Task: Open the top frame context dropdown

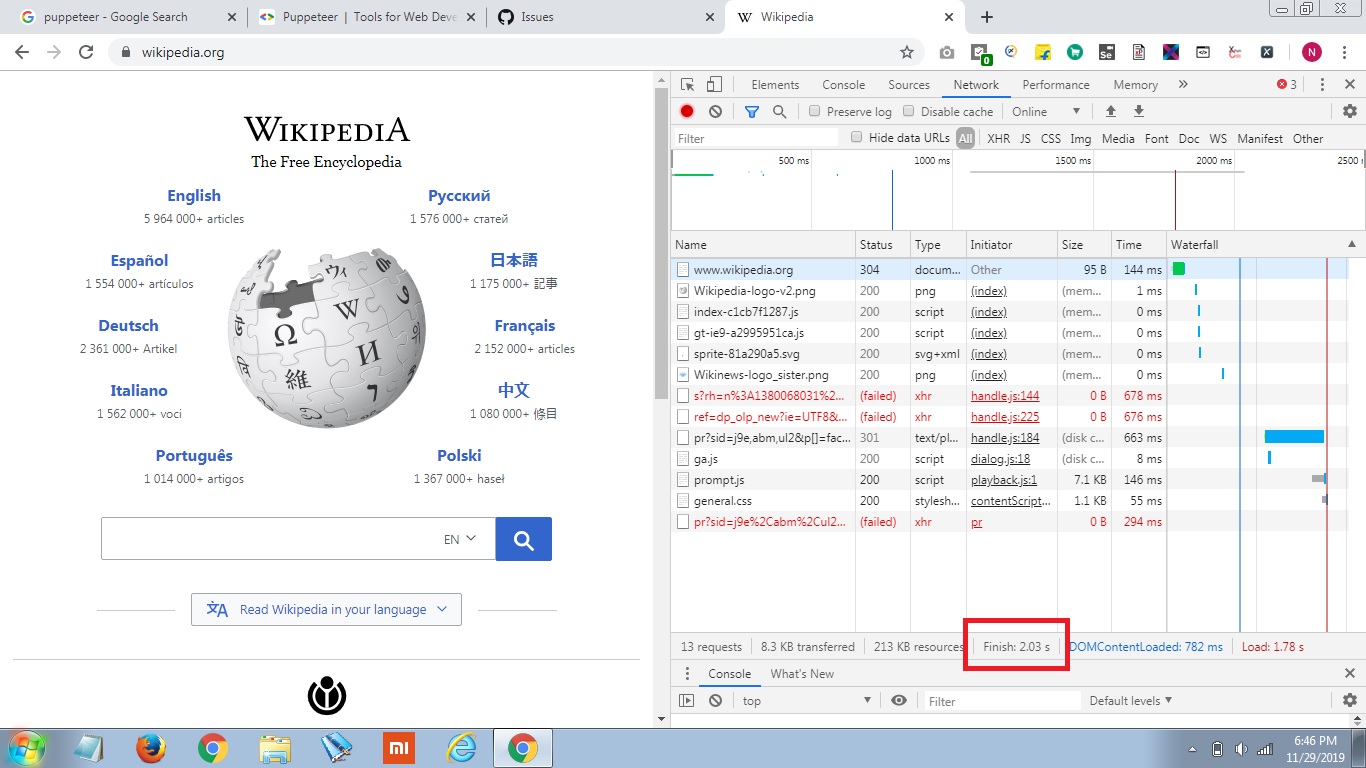Action: (805, 700)
